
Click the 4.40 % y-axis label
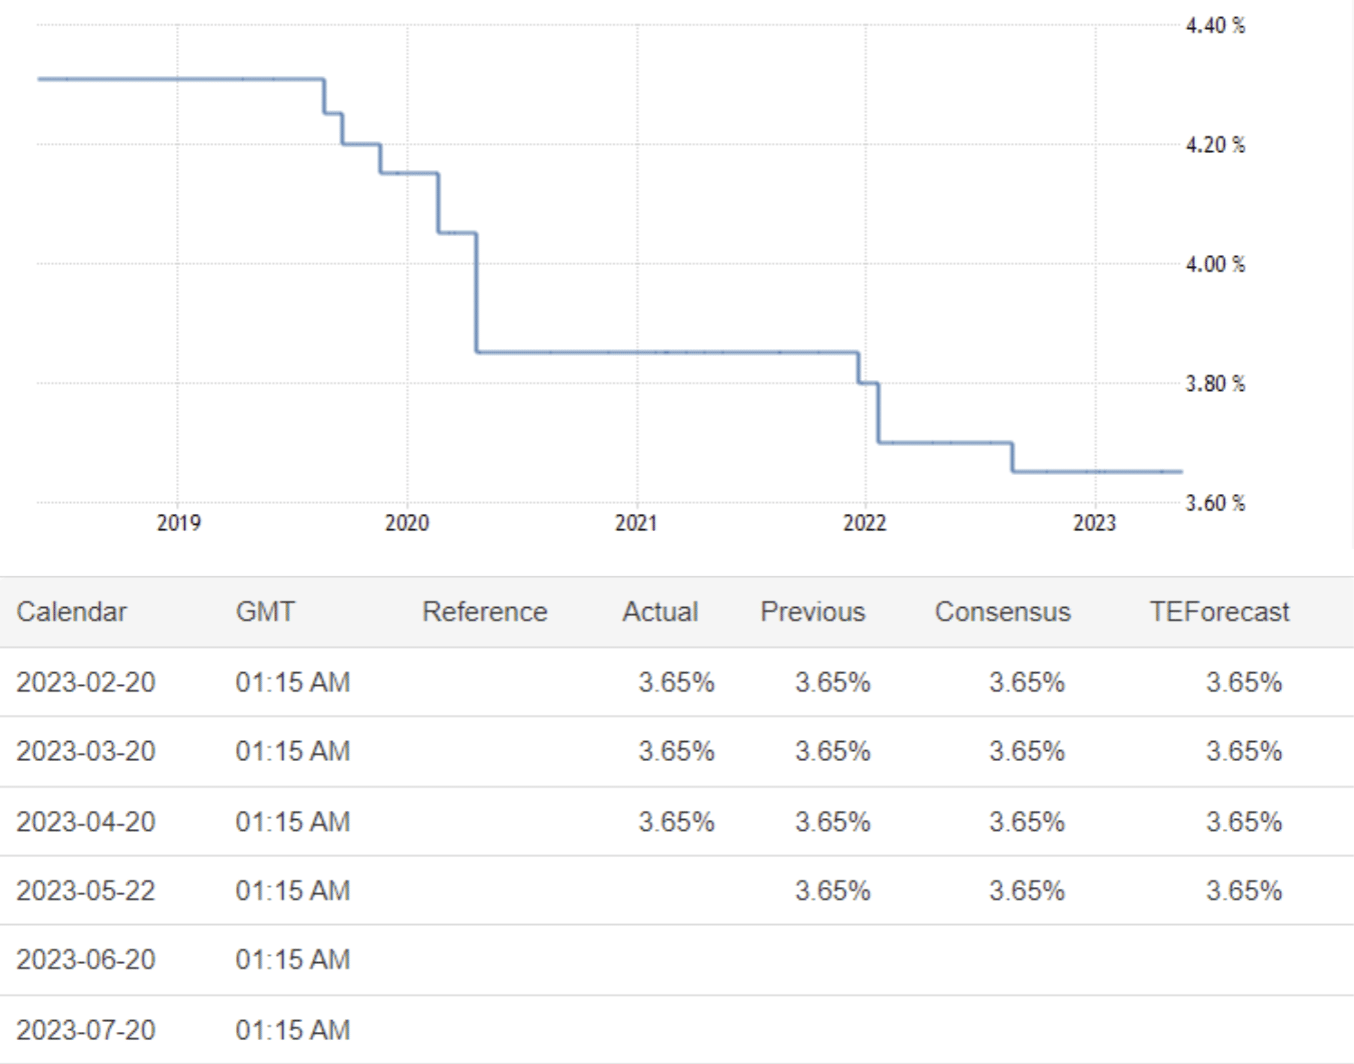pos(1215,26)
